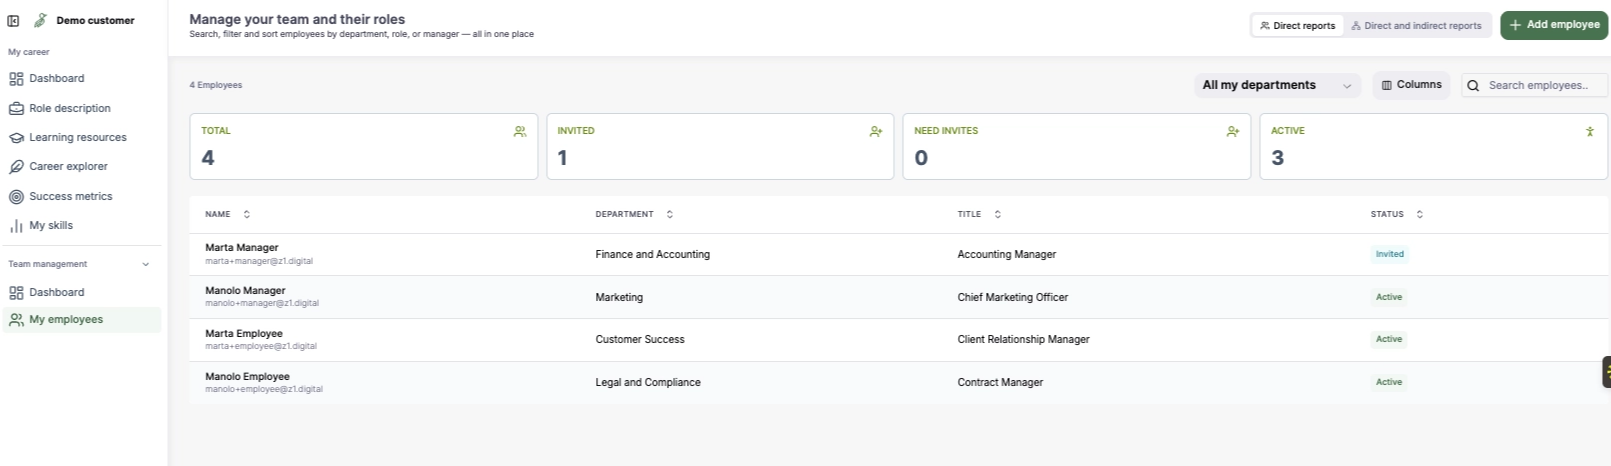Click the Success metrics target icon
1611x466 pixels.
click(16, 197)
